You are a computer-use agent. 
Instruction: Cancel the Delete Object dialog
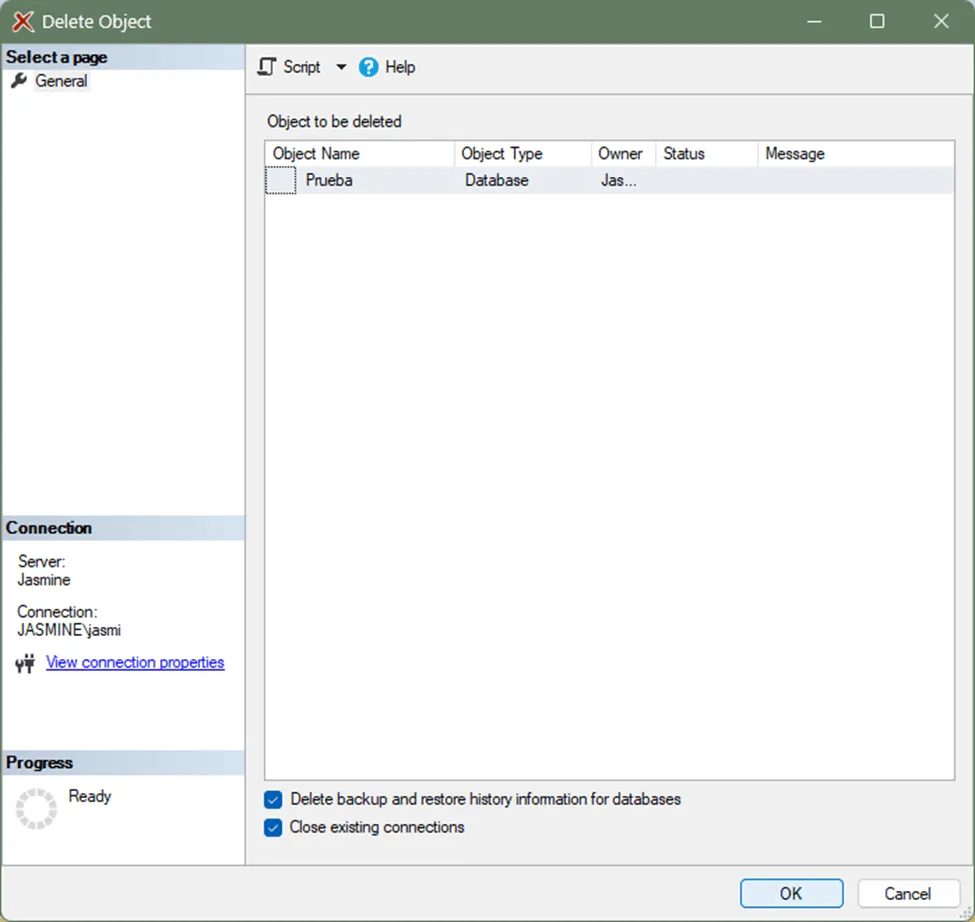point(907,893)
